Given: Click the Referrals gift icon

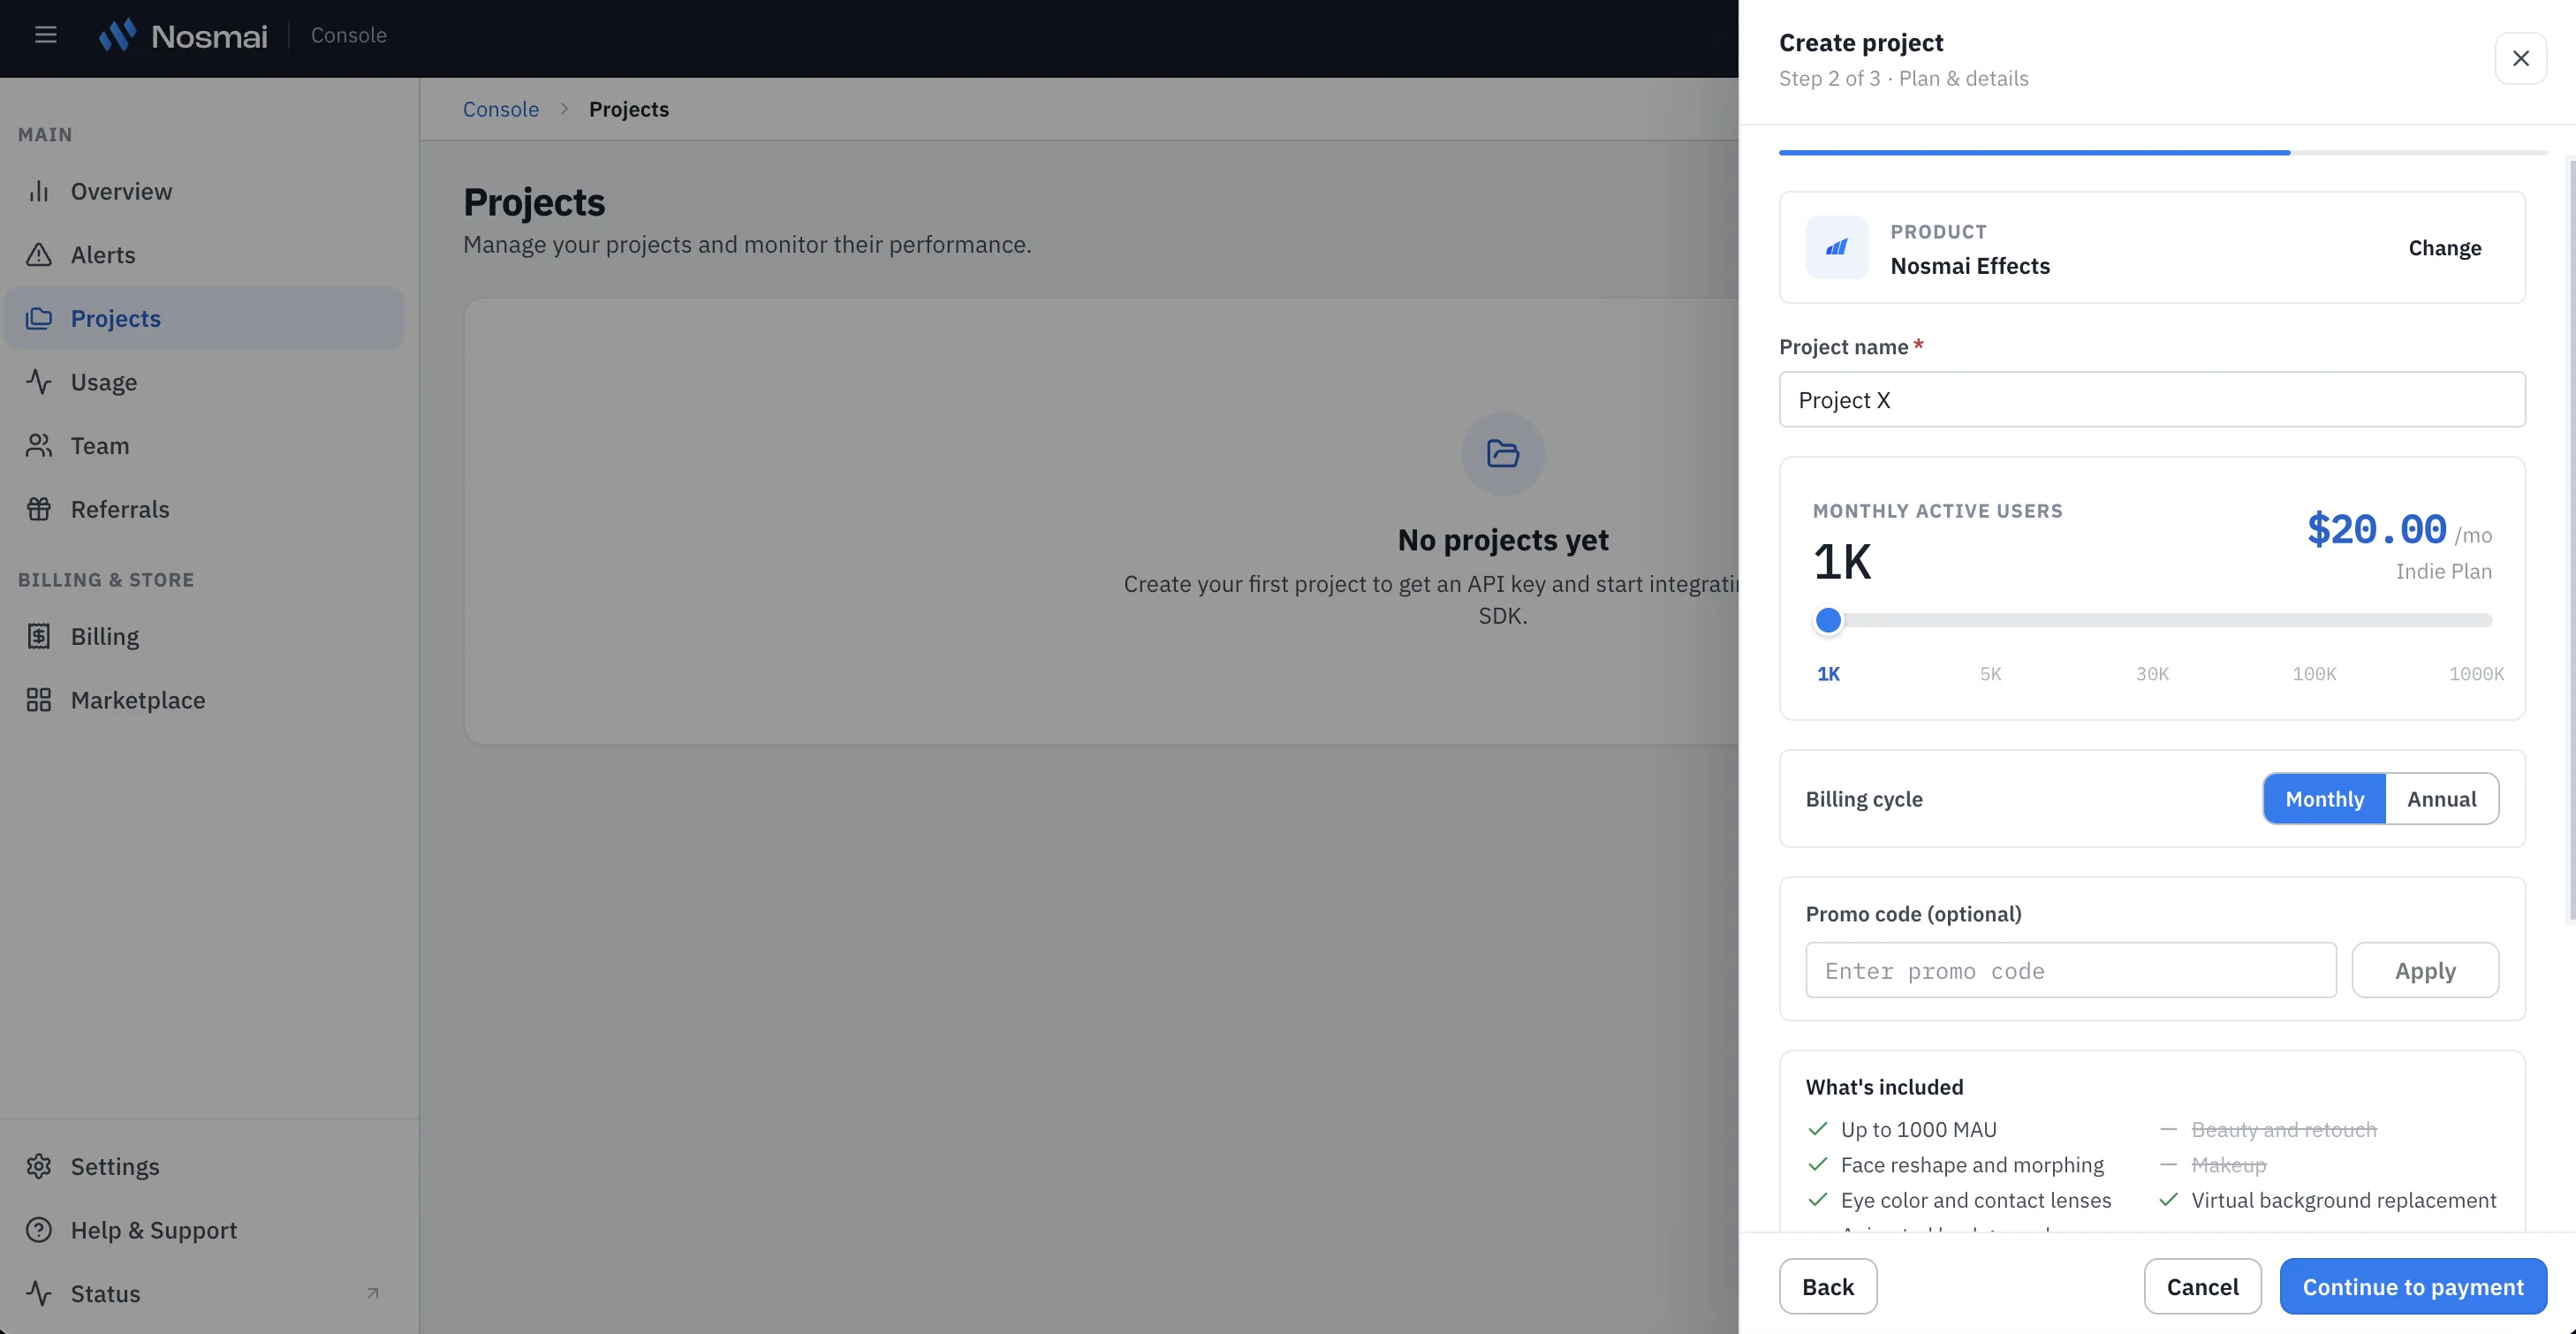Looking at the screenshot, I should (39, 509).
